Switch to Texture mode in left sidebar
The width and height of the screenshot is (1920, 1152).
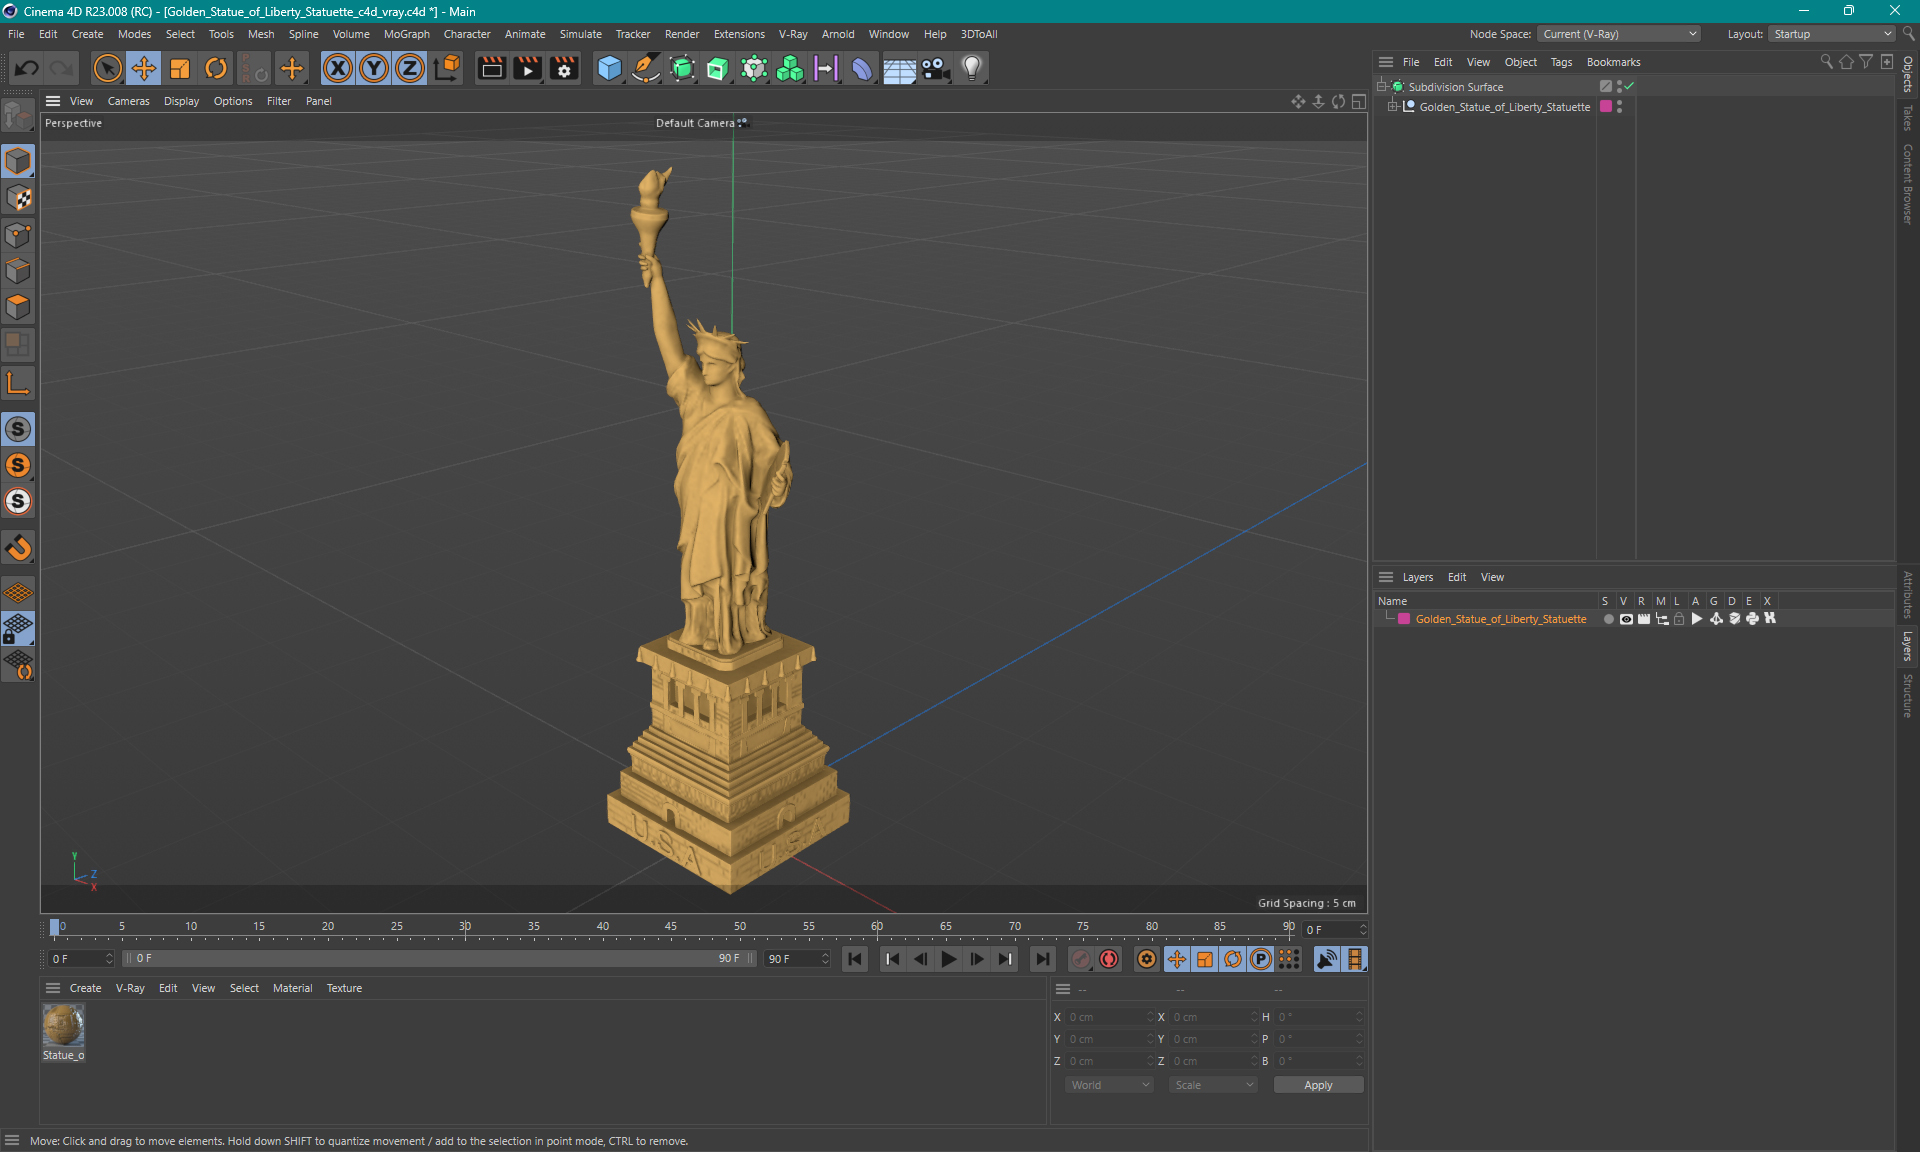coord(18,198)
